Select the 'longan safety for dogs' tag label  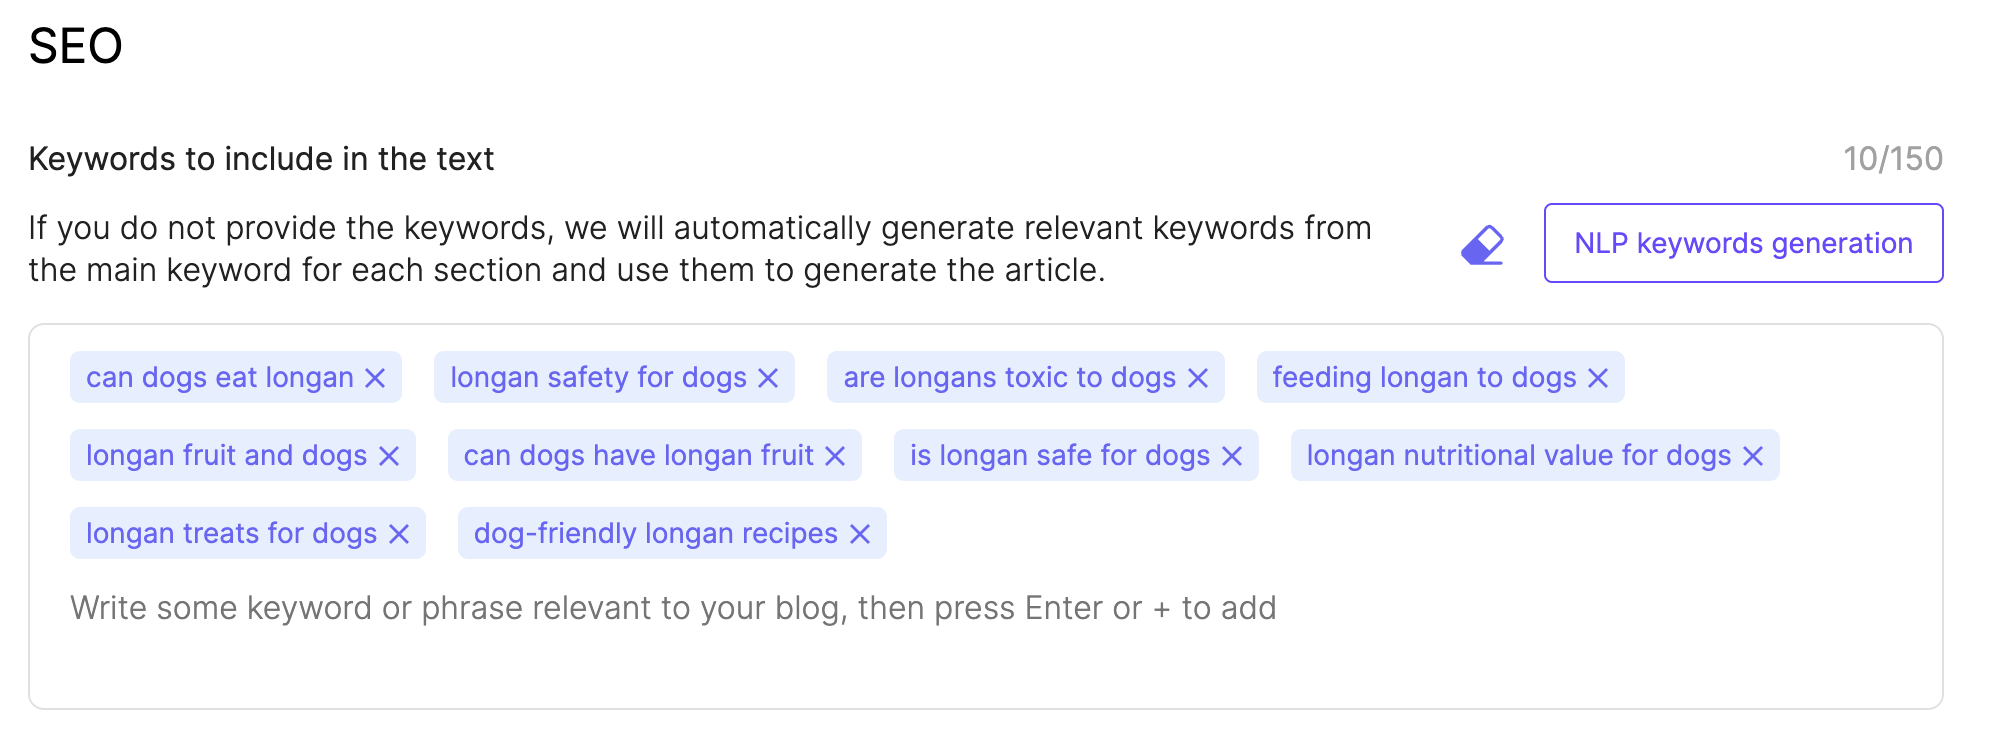[598, 378]
